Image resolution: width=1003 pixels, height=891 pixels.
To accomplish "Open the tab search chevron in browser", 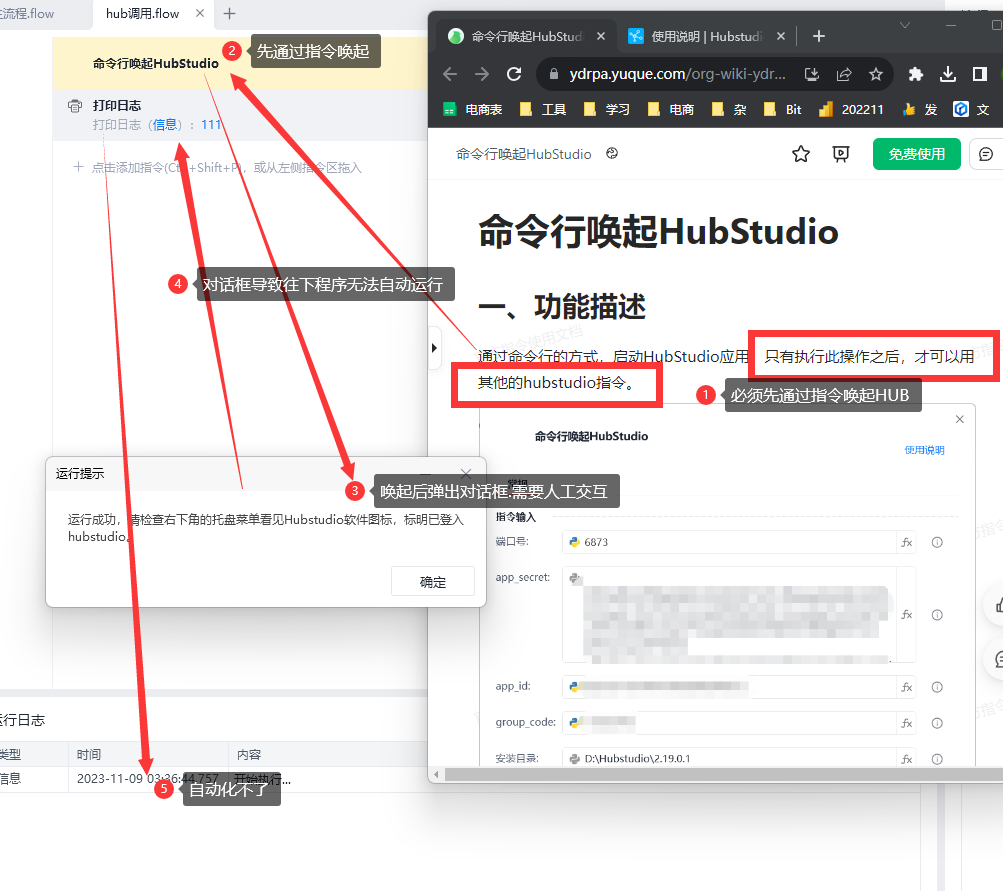I will coord(904,26).
